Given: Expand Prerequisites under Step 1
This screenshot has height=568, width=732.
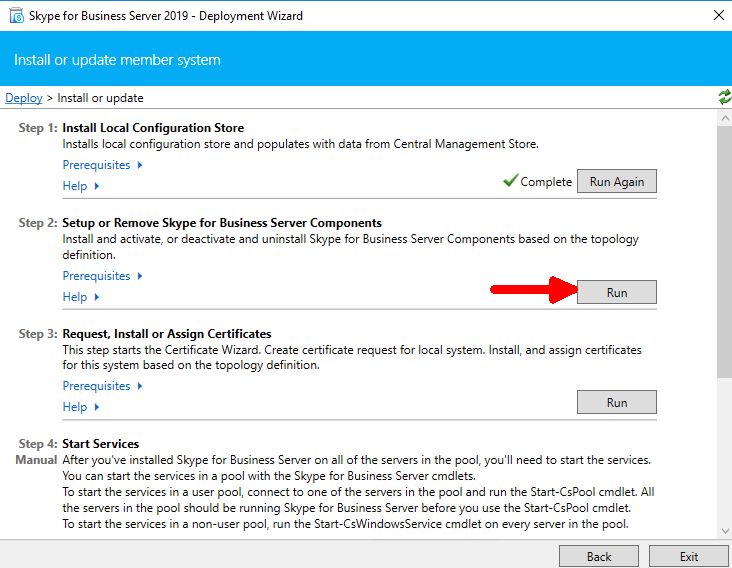Looking at the screenshot, I should click(102, 165).
